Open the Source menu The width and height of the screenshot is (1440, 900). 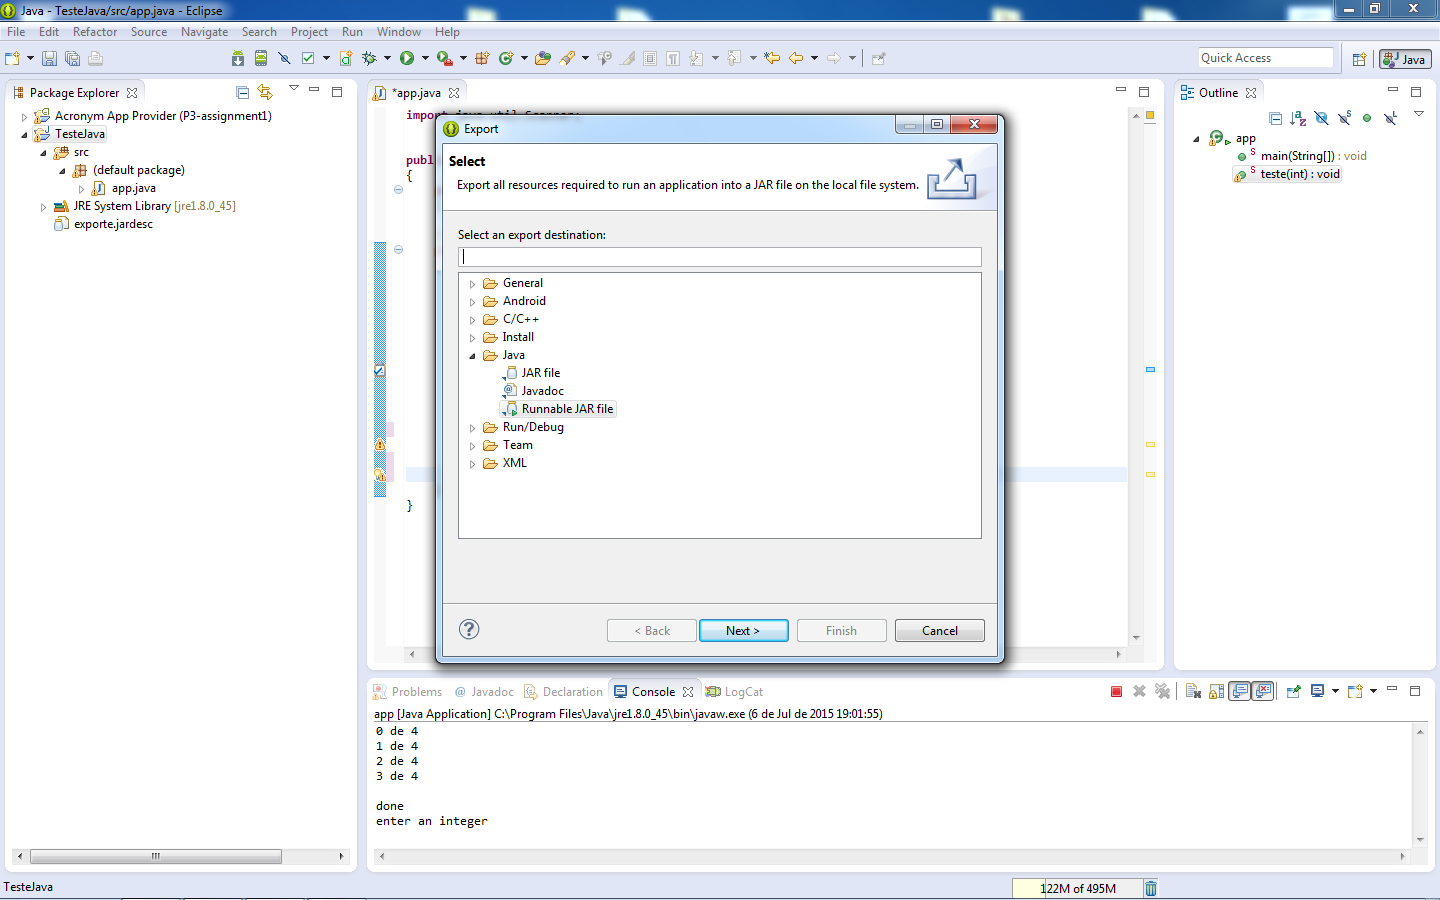149,32
